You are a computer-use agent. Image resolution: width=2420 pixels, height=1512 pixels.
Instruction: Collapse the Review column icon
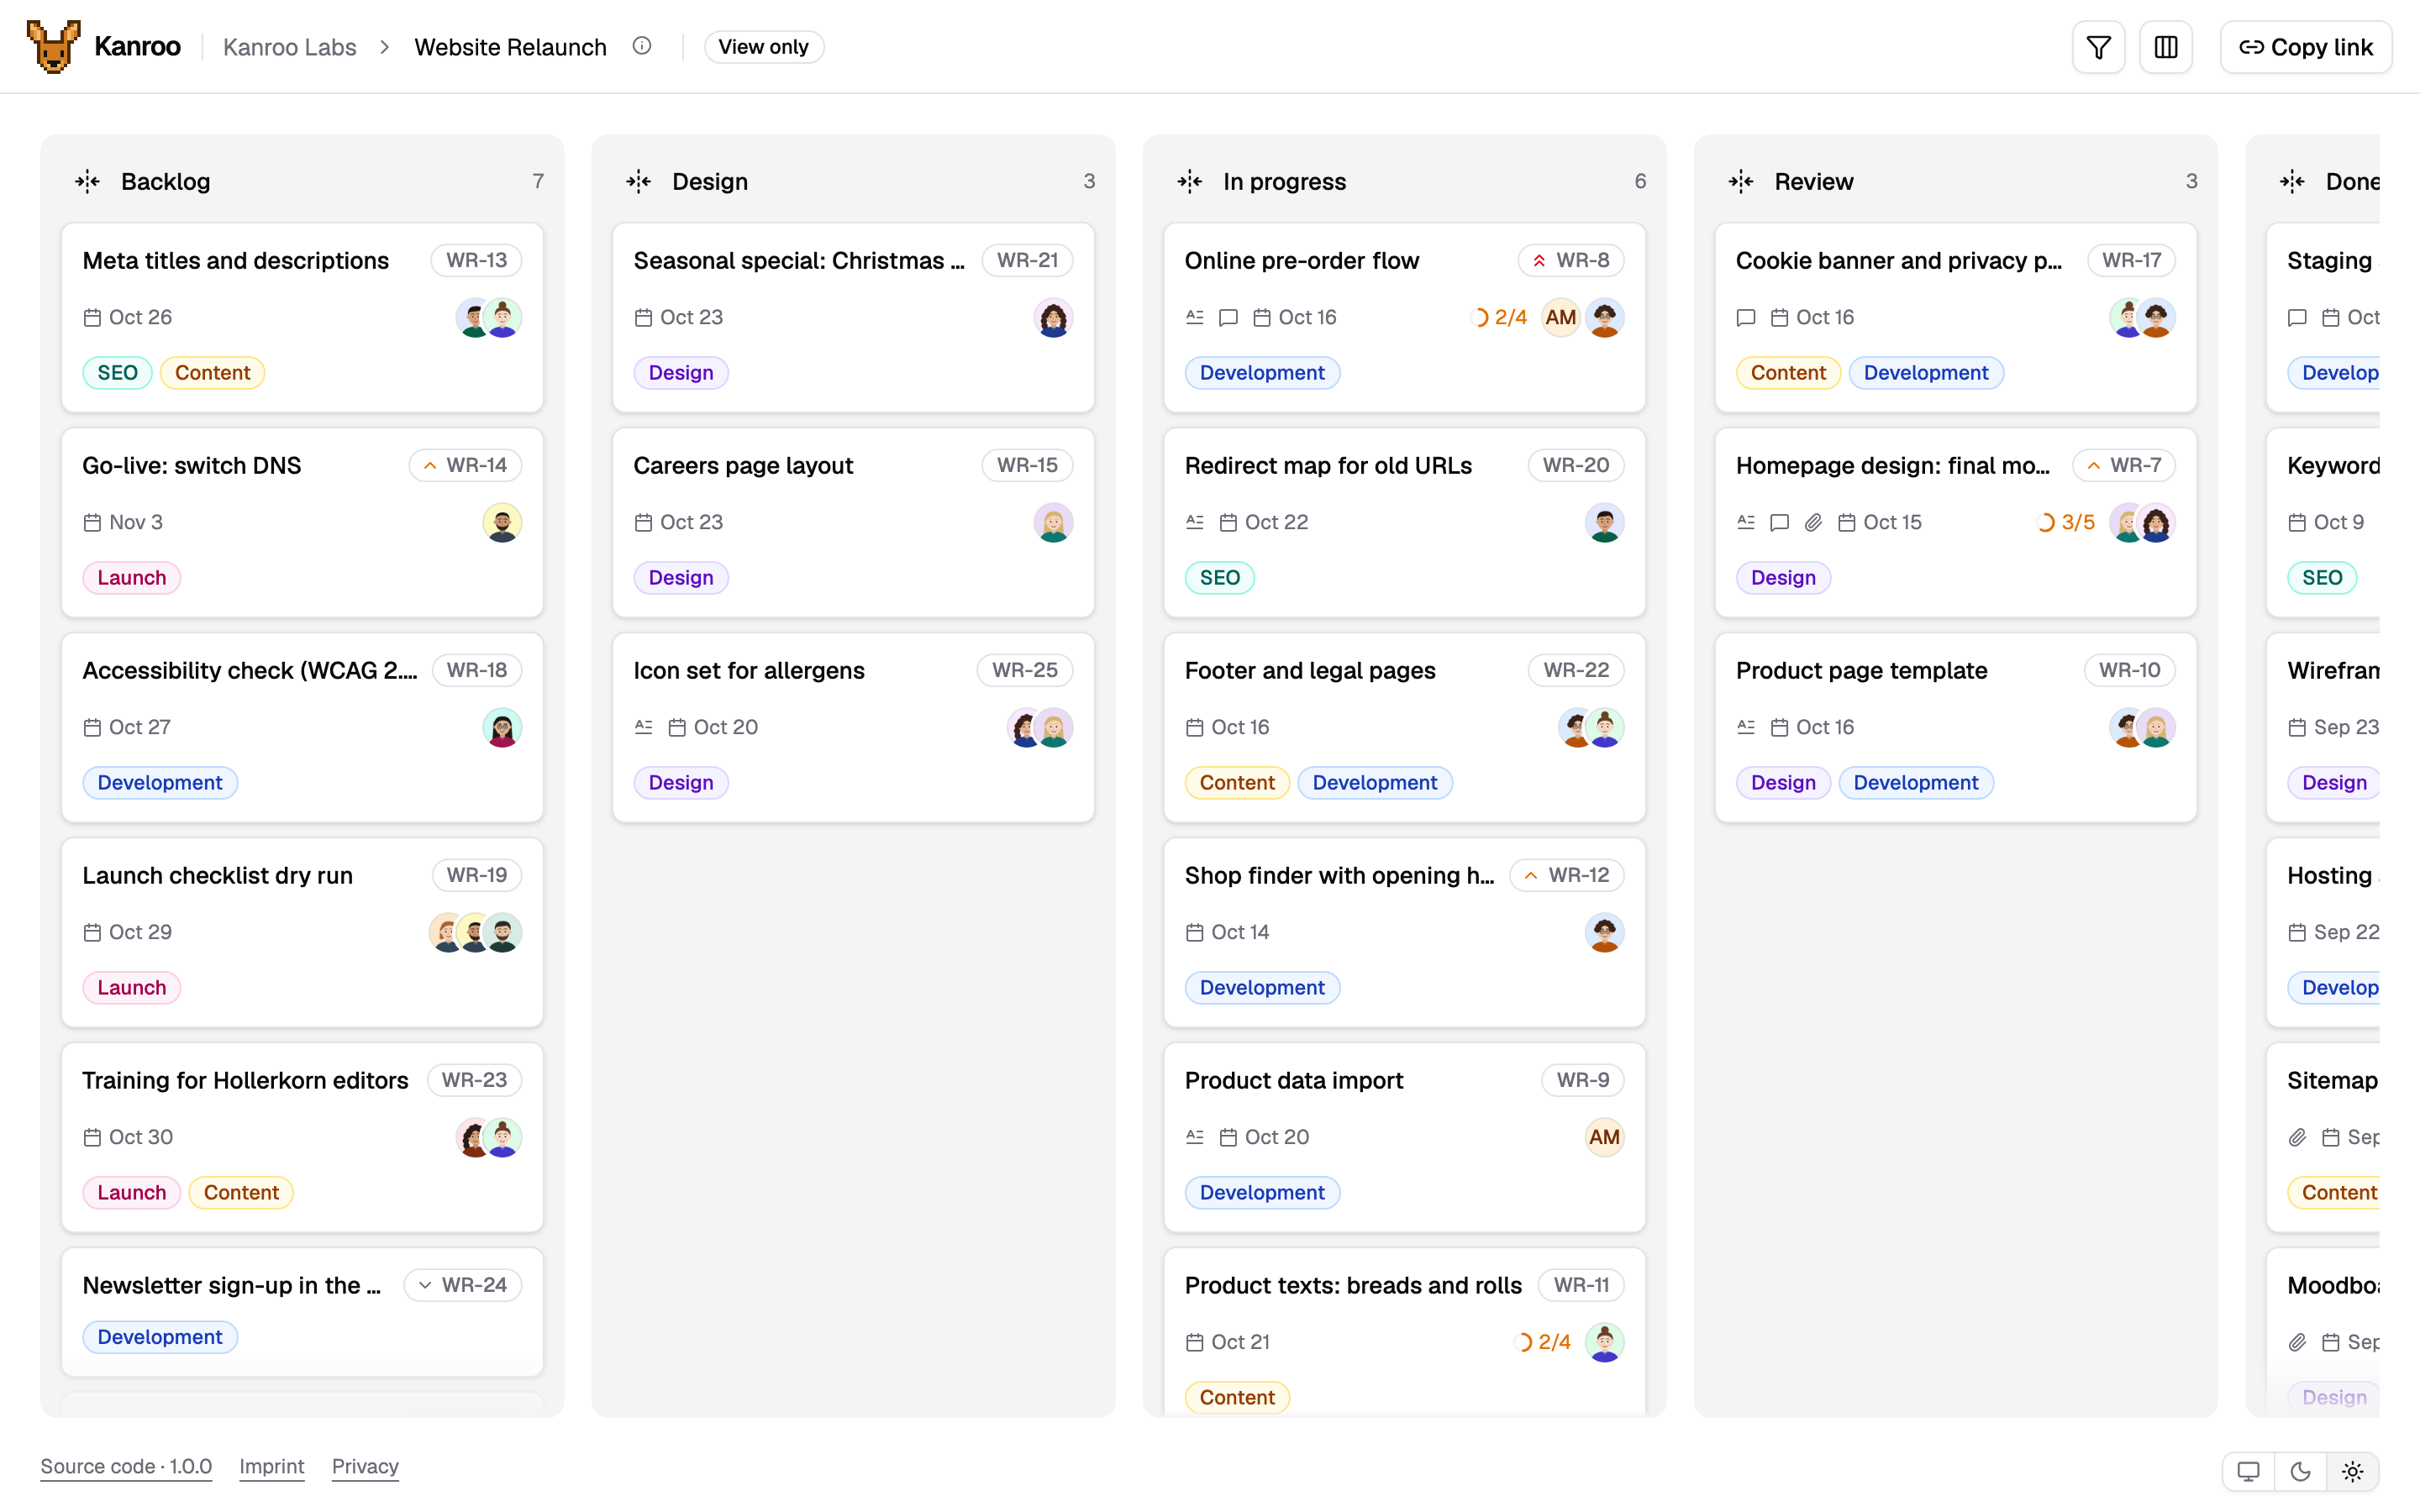[1741, 181]
